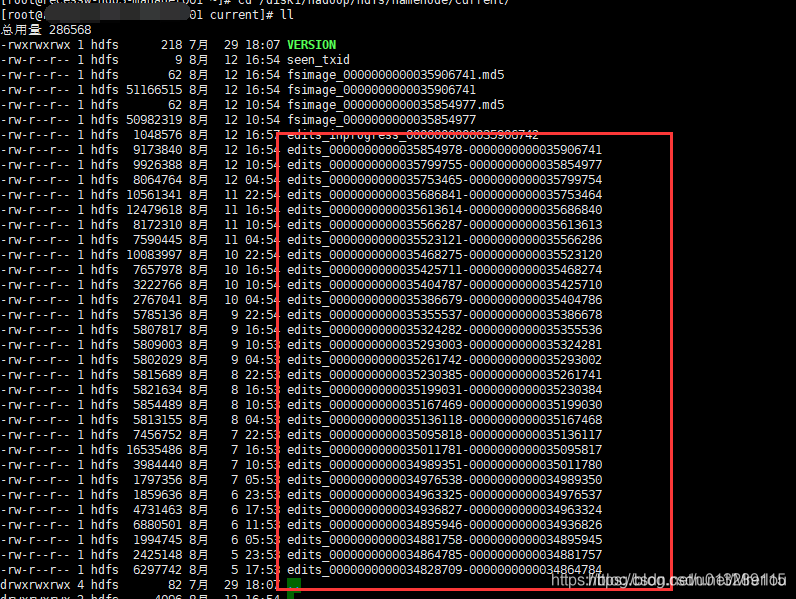Screen dimensions: 796x599
Task: Click edits file ending in 34895945
Action: click(444, 540)
